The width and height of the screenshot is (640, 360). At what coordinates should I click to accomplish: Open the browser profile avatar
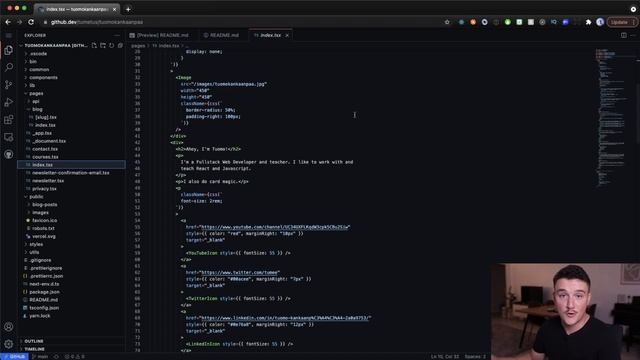[600, 22]
